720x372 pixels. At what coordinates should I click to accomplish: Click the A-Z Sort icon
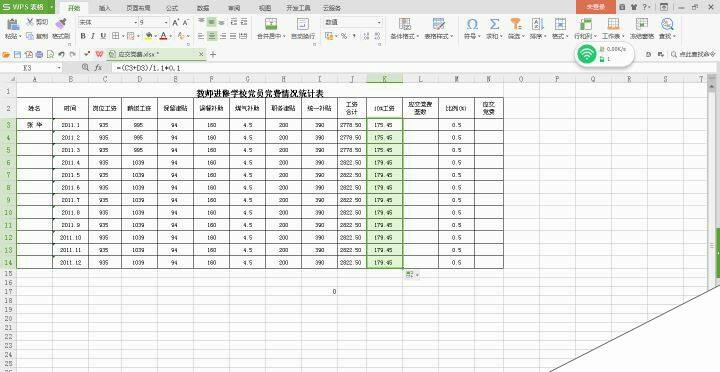coord(537,24)
